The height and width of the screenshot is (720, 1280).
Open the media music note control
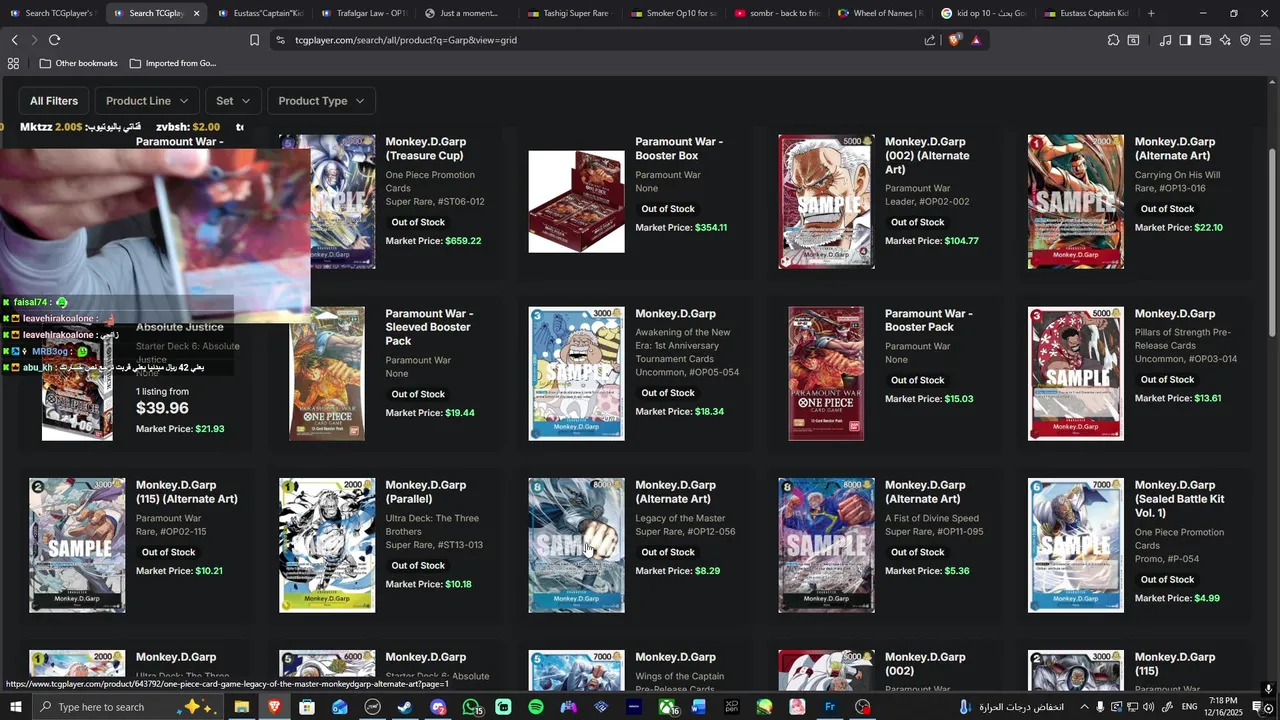1165,40
